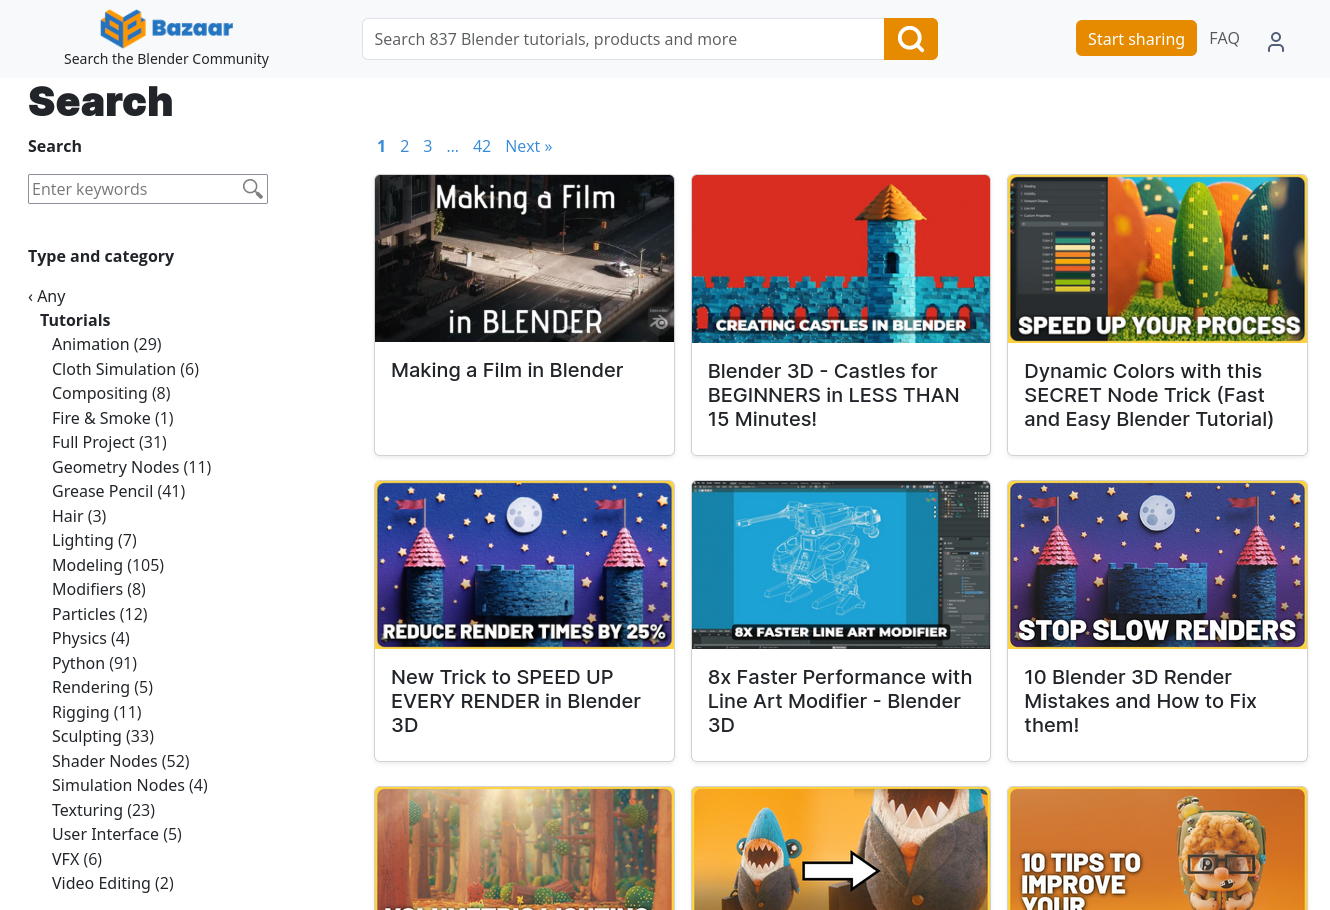Open Making a Film in Blender title
The image size is (1330, 910).
pyautogui.click(x=507, y=370)
